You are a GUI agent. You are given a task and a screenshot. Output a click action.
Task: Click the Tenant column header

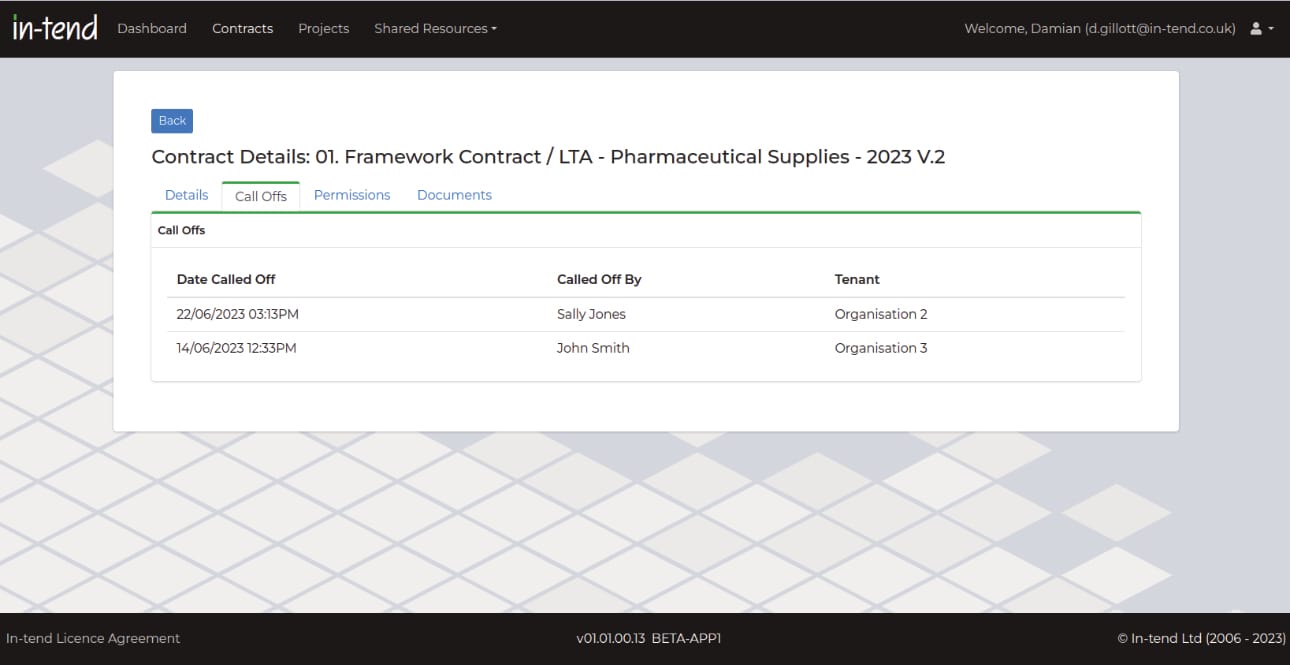tap(857, 279)
